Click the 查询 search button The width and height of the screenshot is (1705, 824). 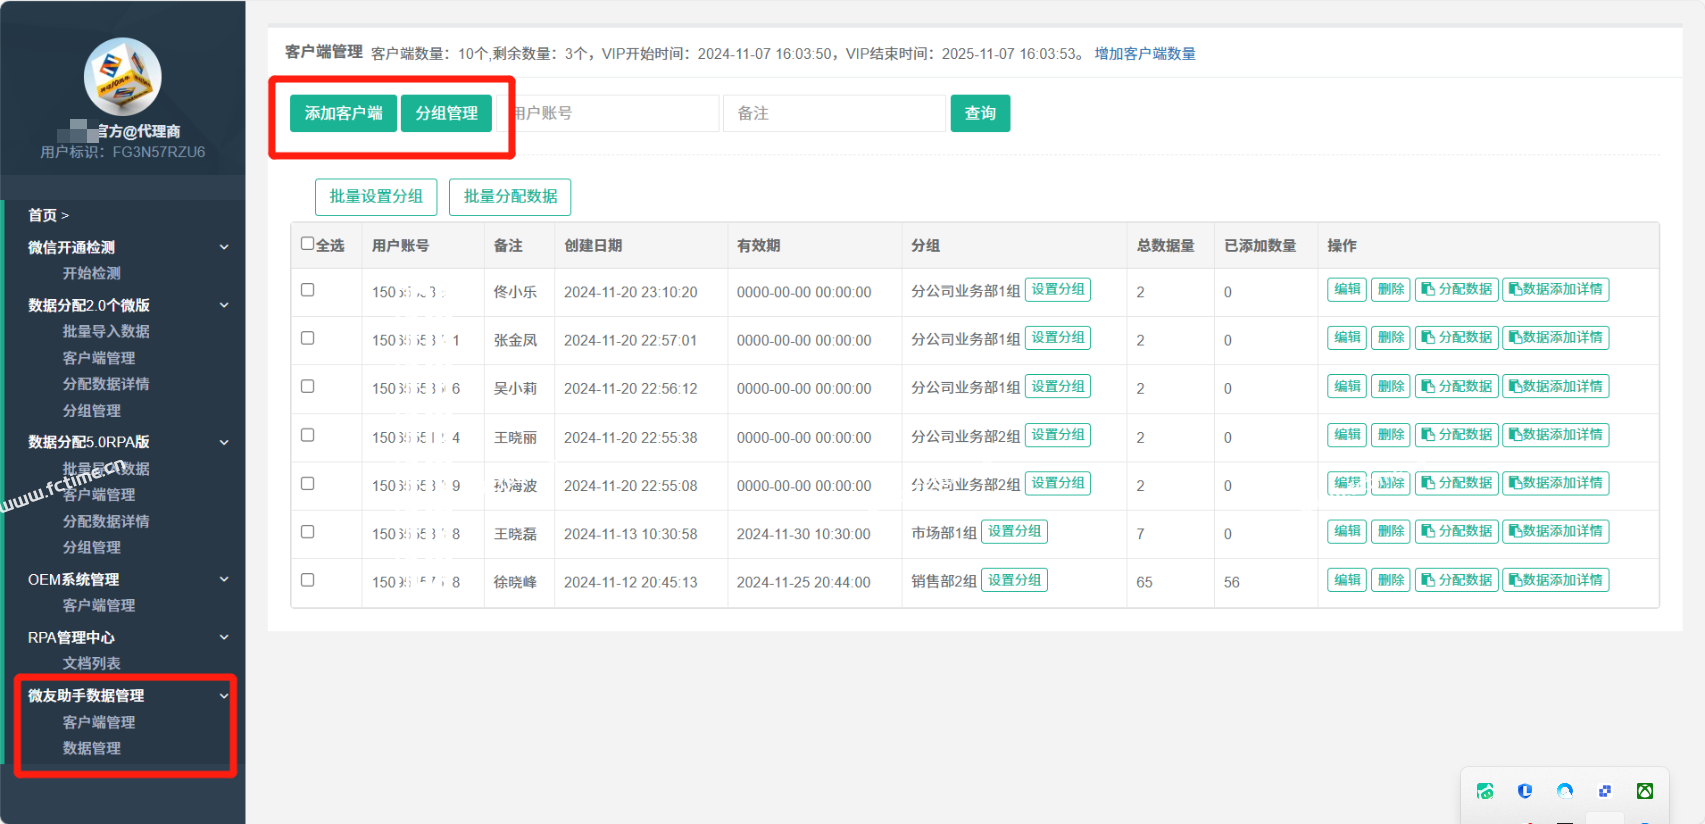pos(980,113)
